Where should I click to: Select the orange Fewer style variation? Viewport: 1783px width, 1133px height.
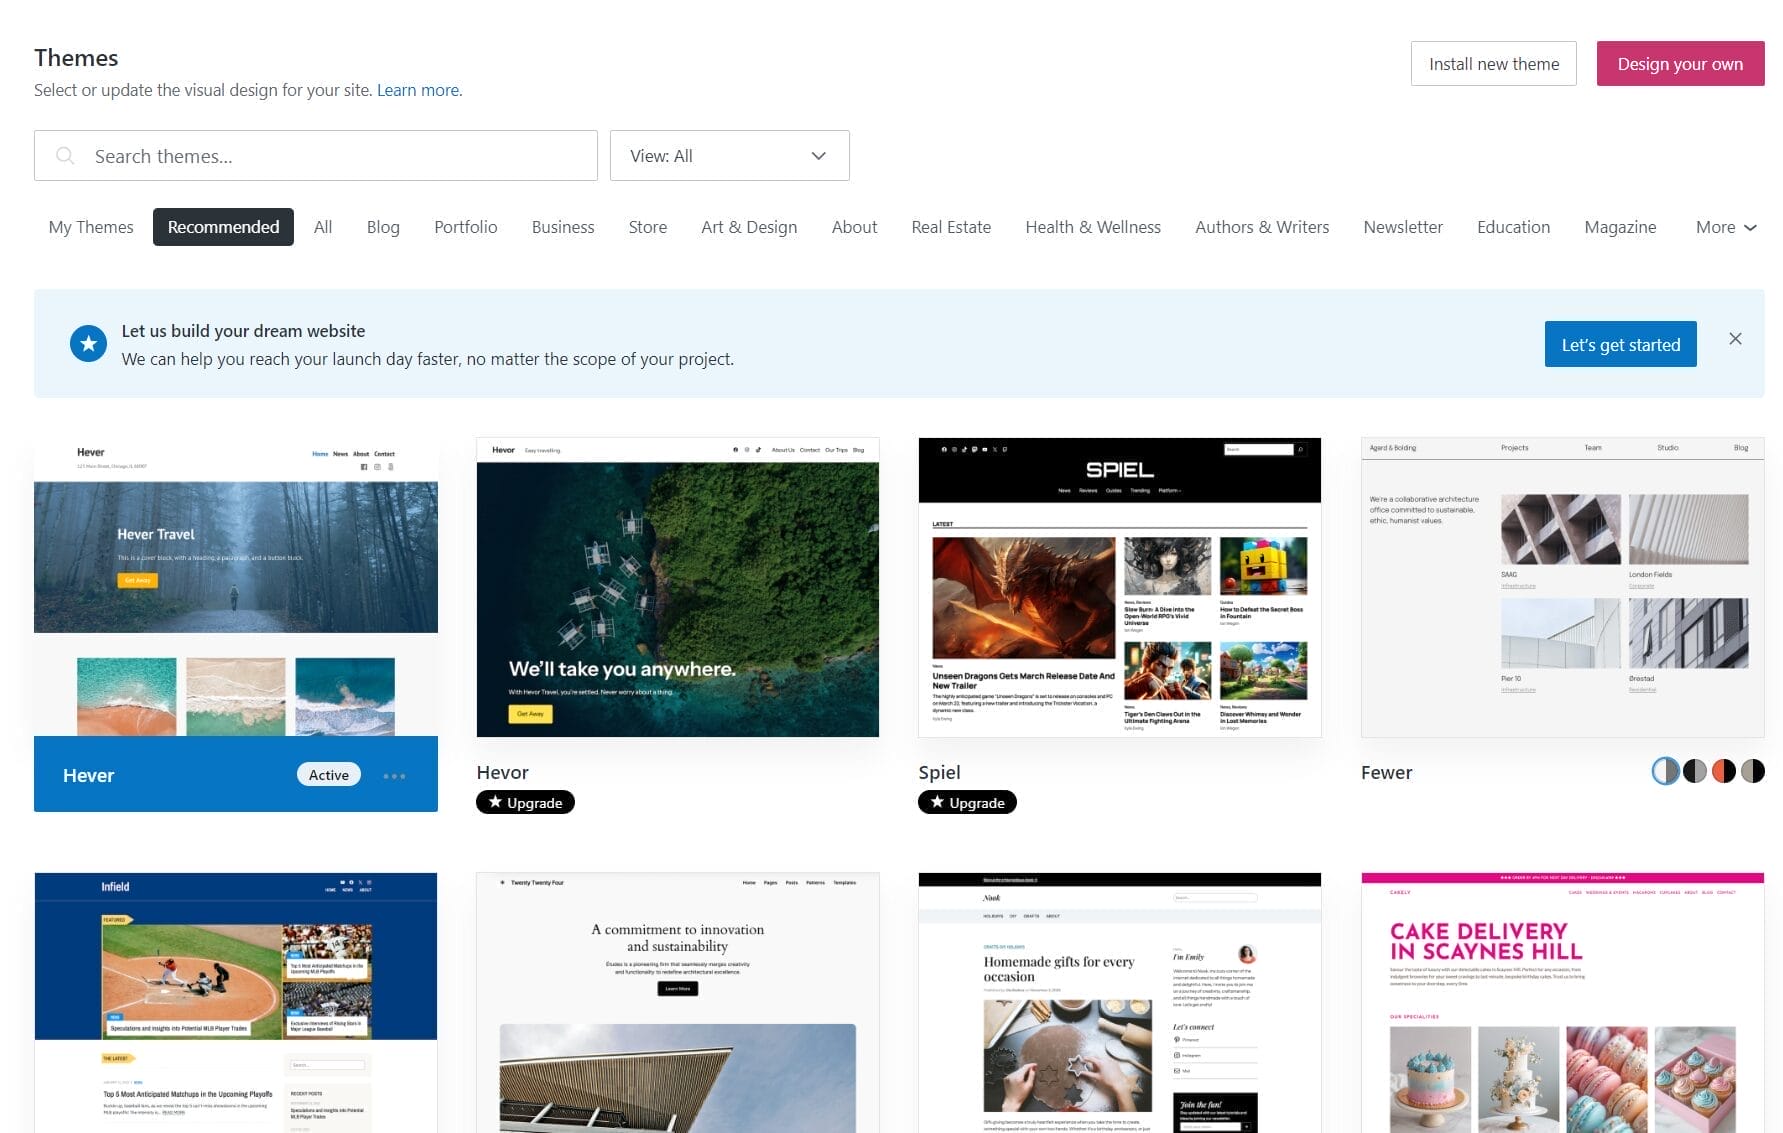(x=1723, y=771)
